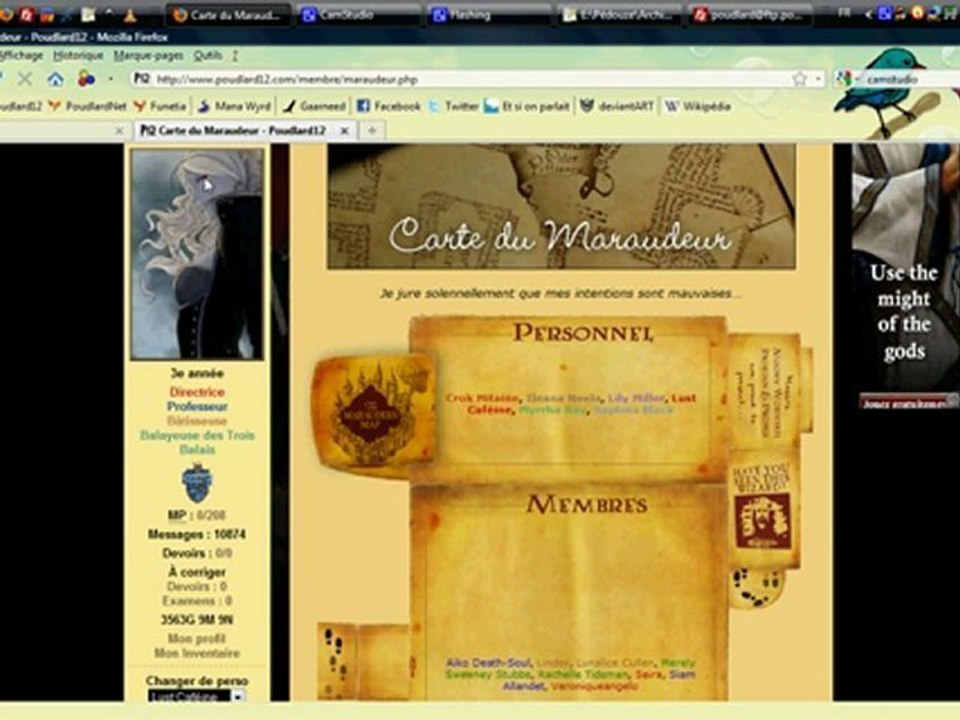Viewport: 960px width, 720px height.
Task: Click the Marauder's Map emblem image
Action: (373, 414)
